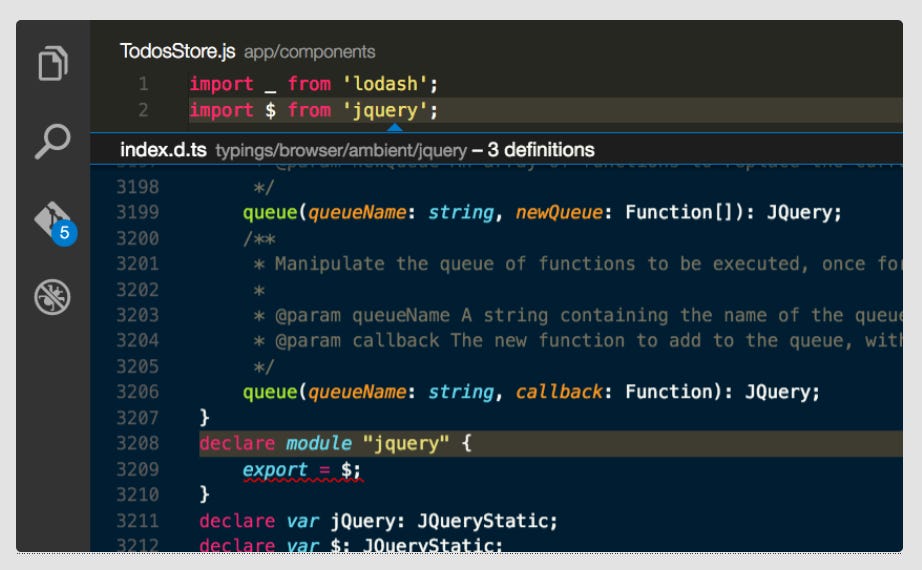Click line number 3202 in peek view
The width and height of the screenshot is (922, 570).
pyautogui.click(x=138, y=289)
